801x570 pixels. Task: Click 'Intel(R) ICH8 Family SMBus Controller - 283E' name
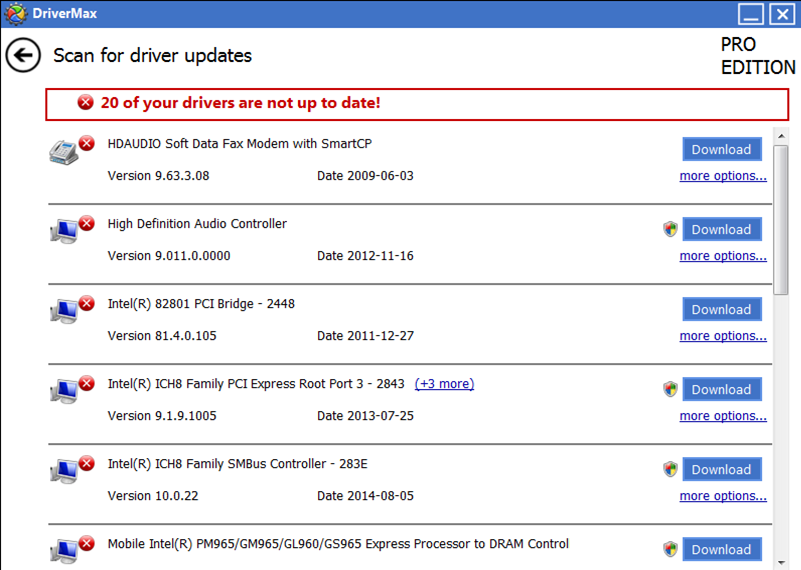(x=238, y=464)
